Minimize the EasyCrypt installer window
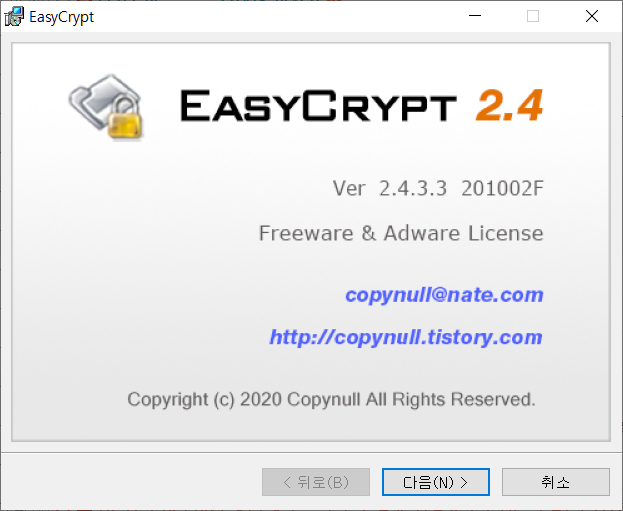The image size is (623, 511). click(475, 16)
